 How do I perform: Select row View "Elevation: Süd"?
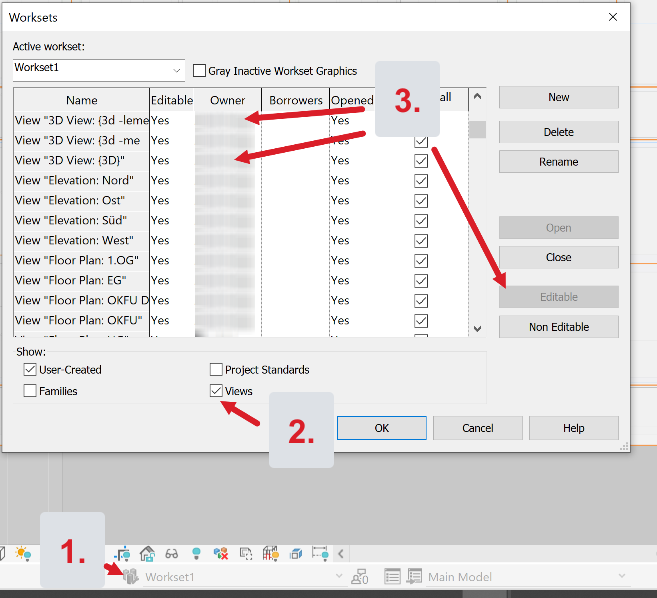[x=82, y=220]
